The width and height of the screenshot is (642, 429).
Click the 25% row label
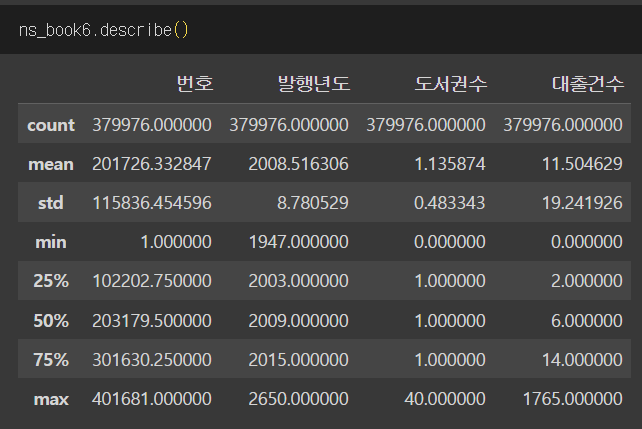pos(51,281)
